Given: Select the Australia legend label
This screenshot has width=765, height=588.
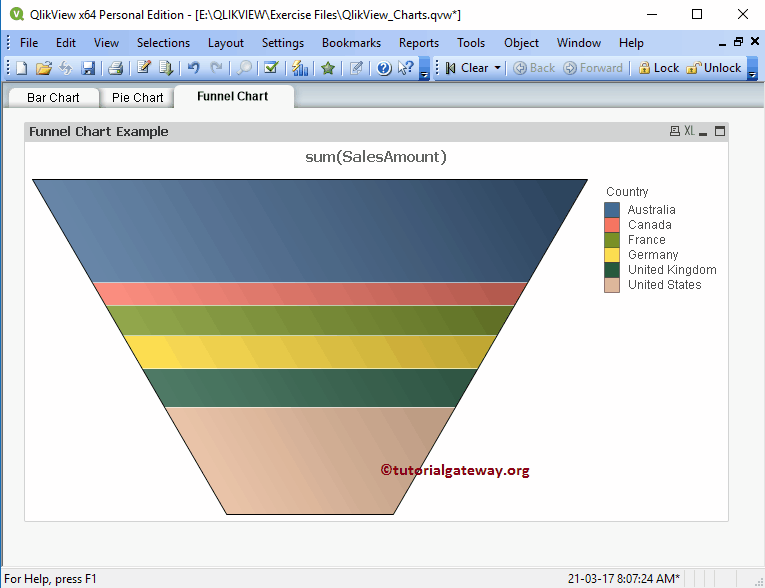Looking at the screenshot, I should [651, 210].
